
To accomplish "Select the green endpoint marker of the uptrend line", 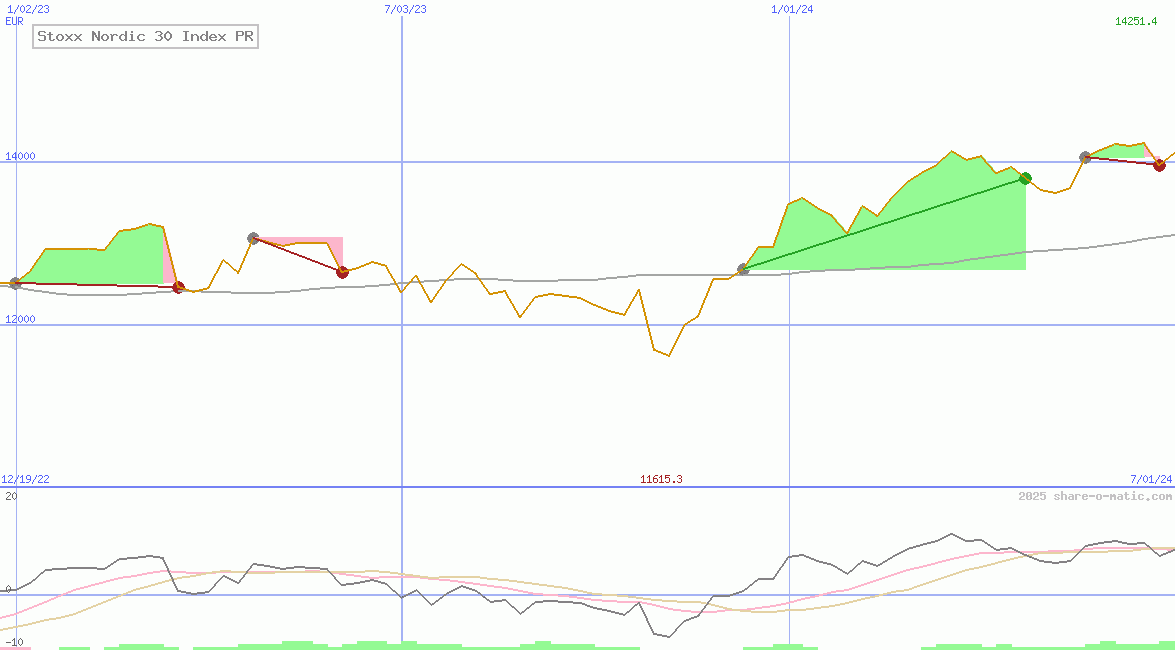I will [1024, 178].
